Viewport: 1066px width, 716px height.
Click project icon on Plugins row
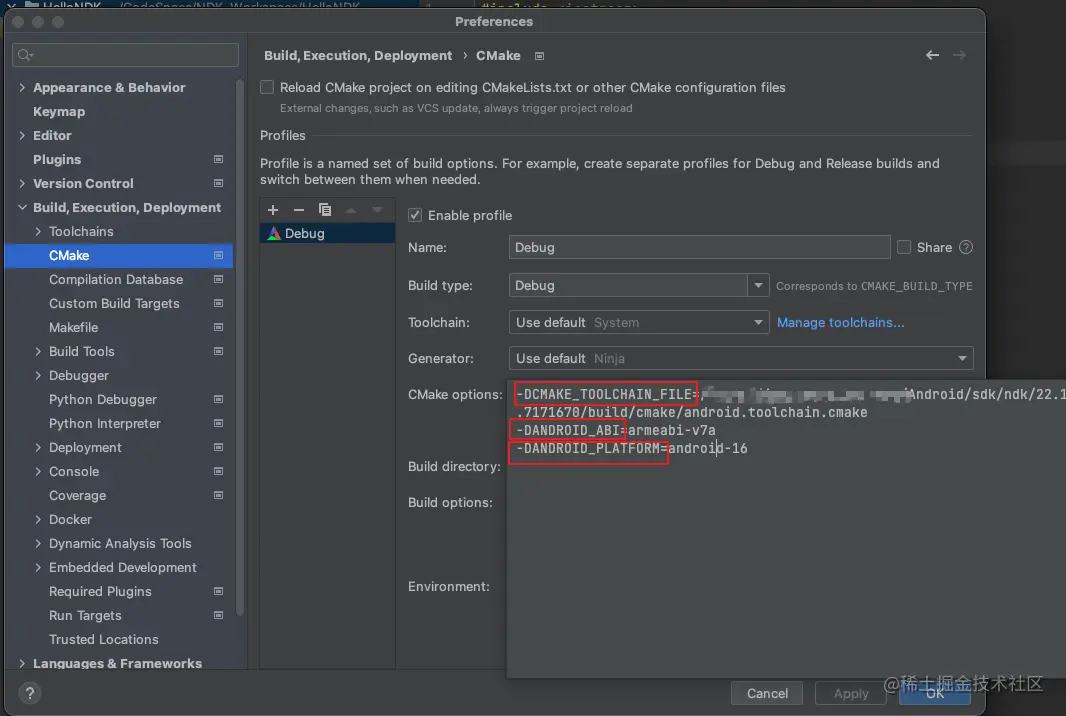point(218,159)
